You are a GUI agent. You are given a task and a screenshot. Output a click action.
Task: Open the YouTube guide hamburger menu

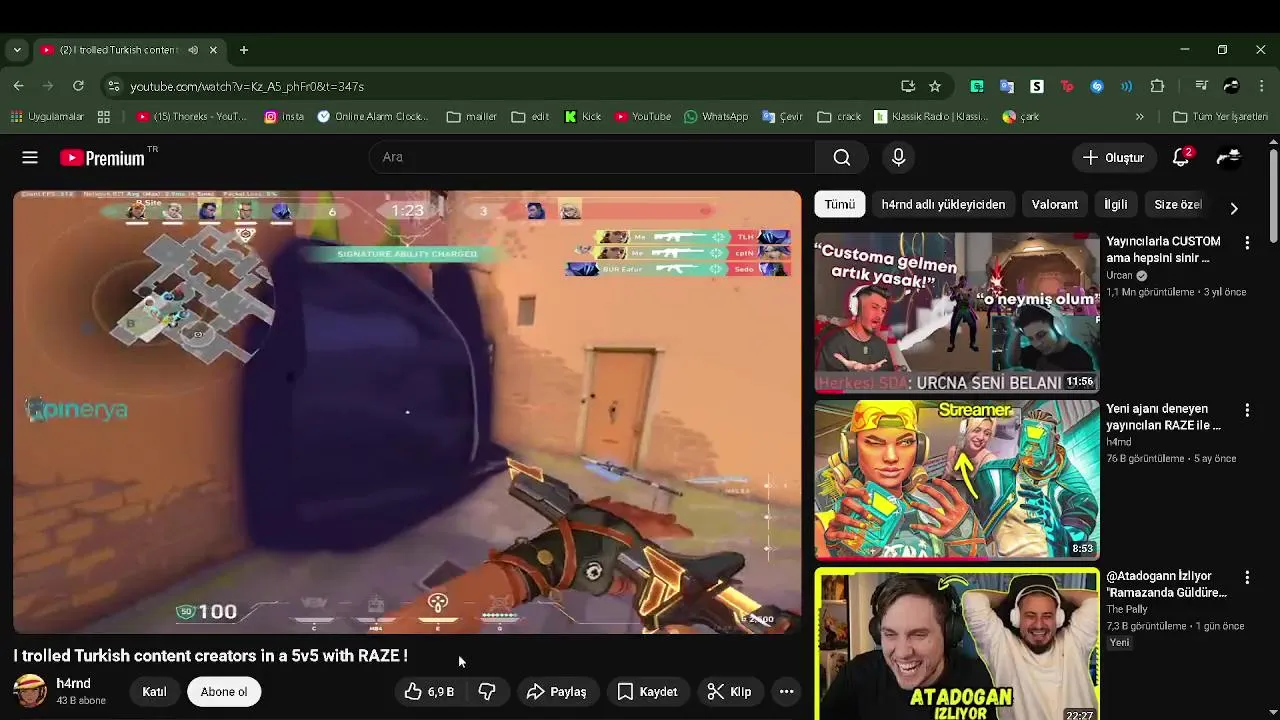point(30,157)
